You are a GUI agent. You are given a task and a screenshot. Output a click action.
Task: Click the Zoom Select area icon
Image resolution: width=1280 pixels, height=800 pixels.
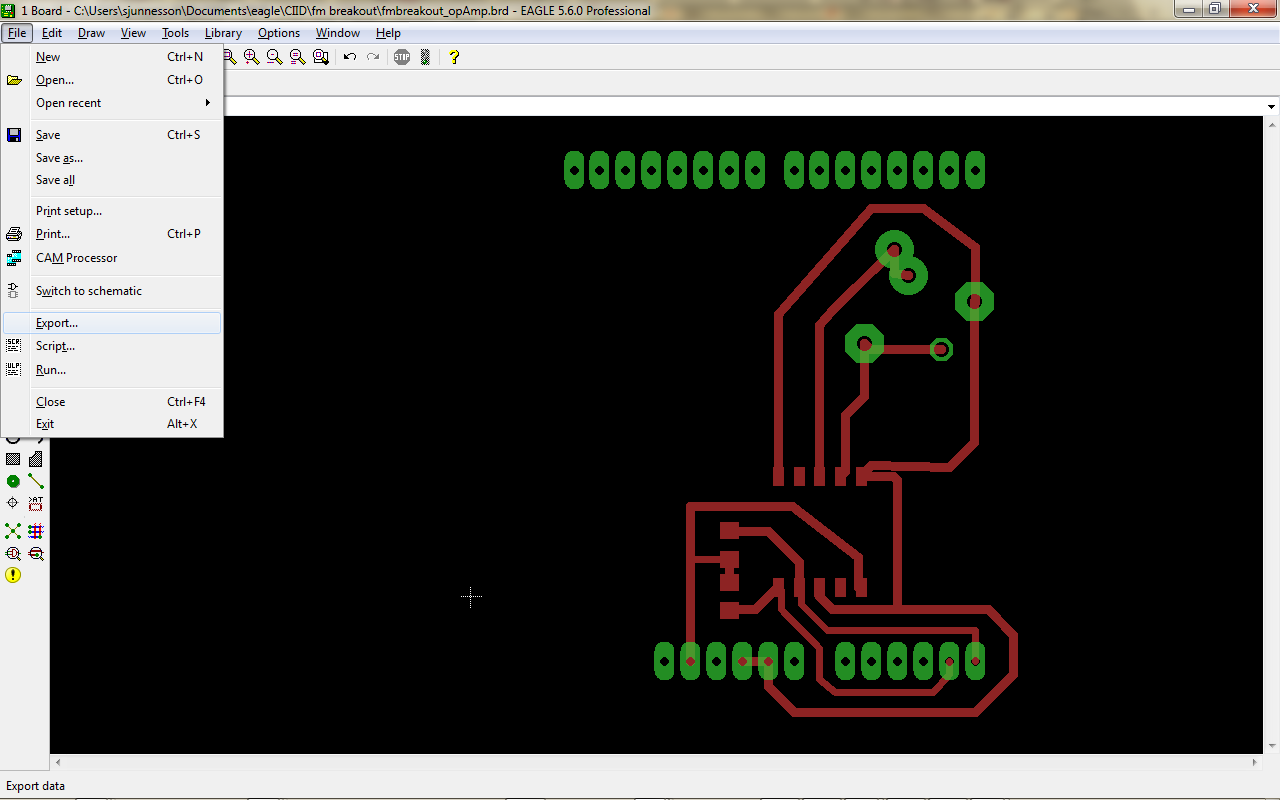321,57
